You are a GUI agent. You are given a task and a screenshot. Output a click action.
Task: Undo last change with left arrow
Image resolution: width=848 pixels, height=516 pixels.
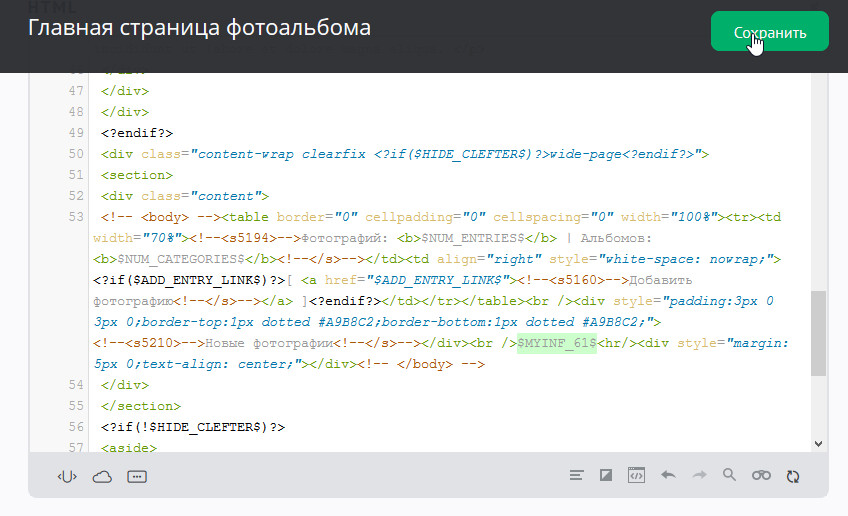[668, 476]
